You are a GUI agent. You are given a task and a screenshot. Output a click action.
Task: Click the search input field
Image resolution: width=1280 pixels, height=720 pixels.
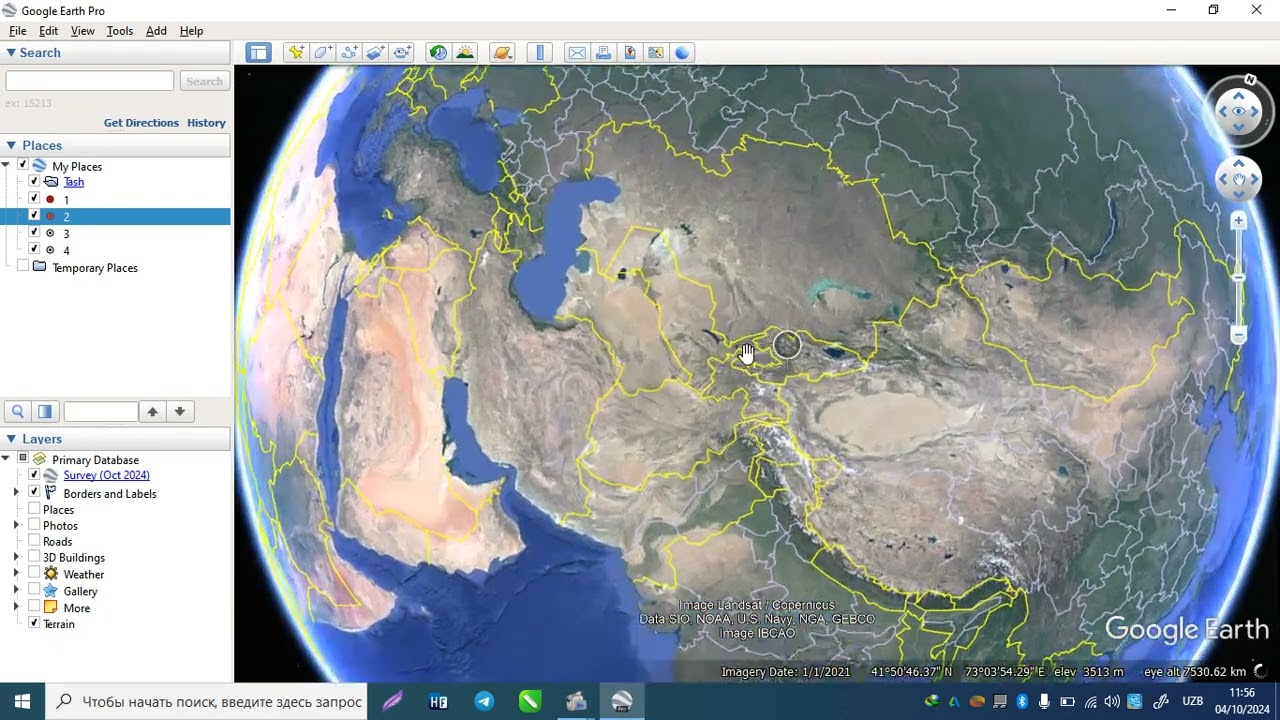[x=90, y=81]
